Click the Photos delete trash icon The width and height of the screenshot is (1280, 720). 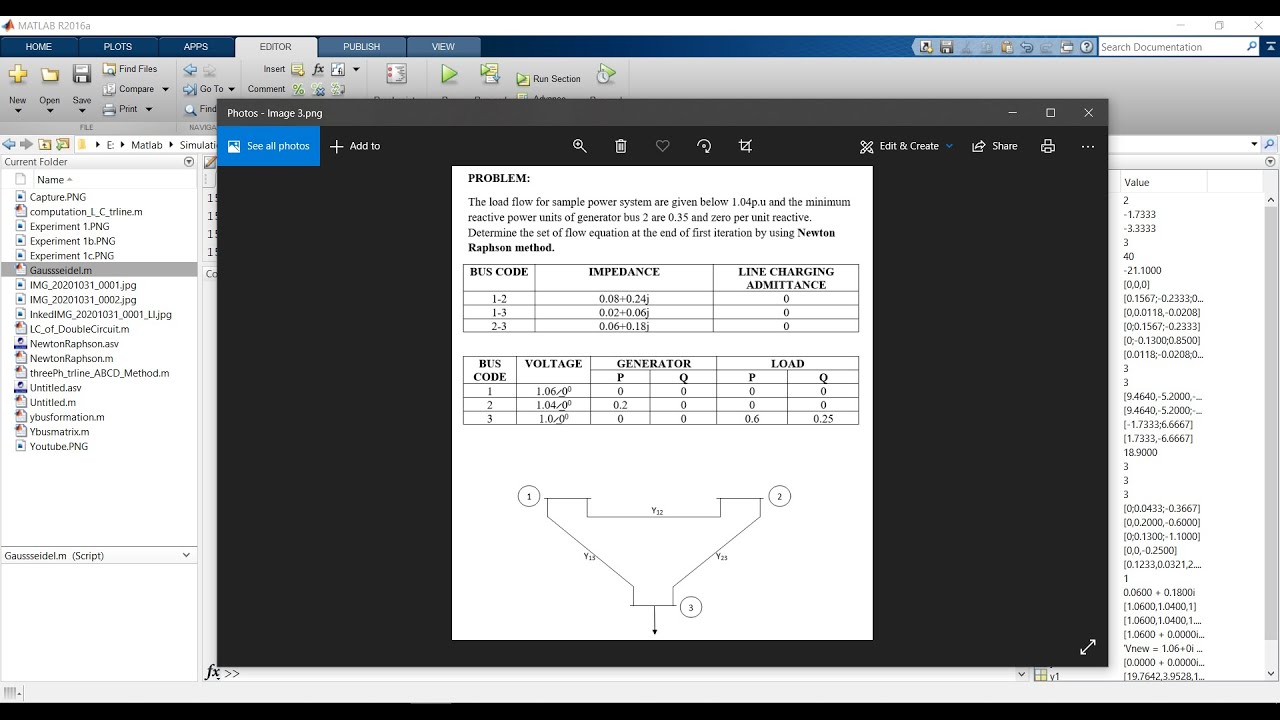coord(621,146)
